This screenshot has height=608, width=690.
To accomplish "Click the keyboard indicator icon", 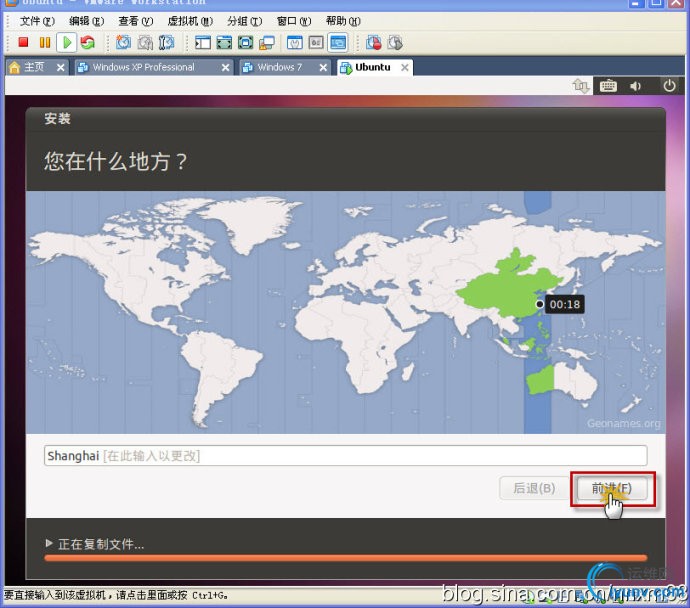I will [x=608, y=86].
